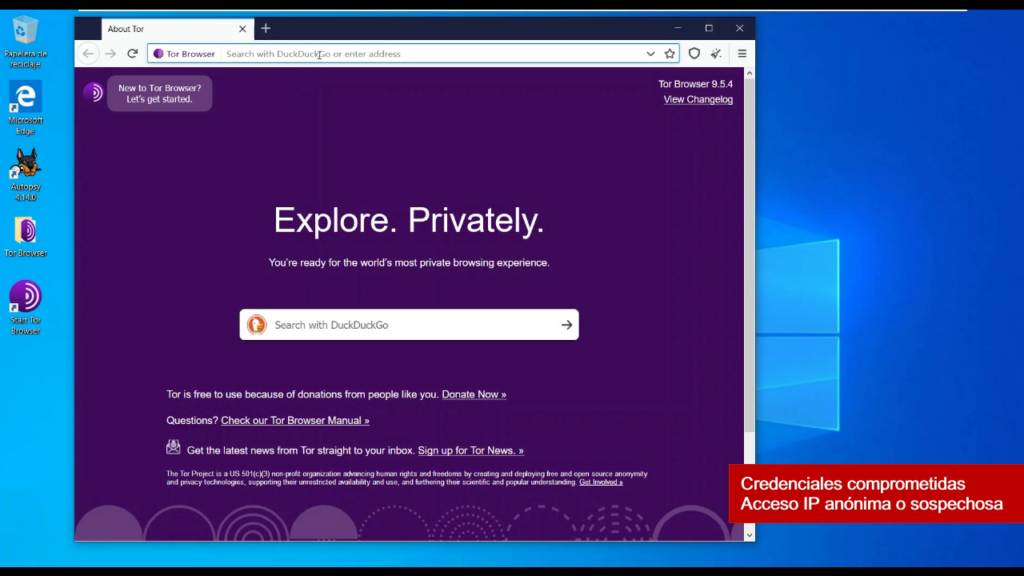Click the New to Tor Browser onboarding bubble
Viewport: 1024px width, 576px height.
(x=159, y=93)
